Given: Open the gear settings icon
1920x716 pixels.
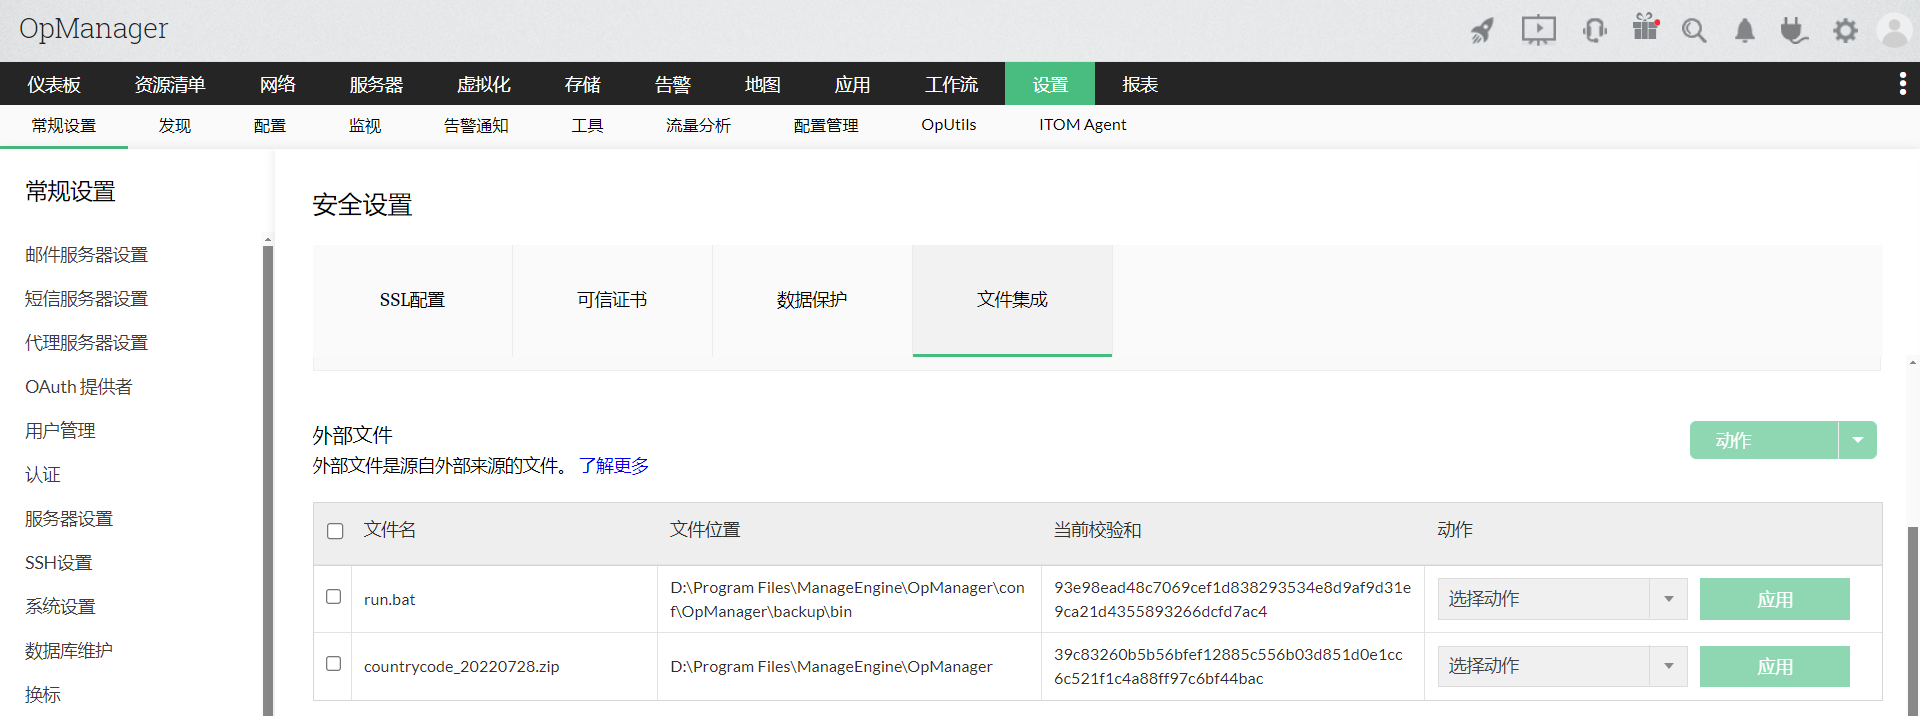Looking at the screenshot, I should pyautogui.click(x=1845, y=31).
